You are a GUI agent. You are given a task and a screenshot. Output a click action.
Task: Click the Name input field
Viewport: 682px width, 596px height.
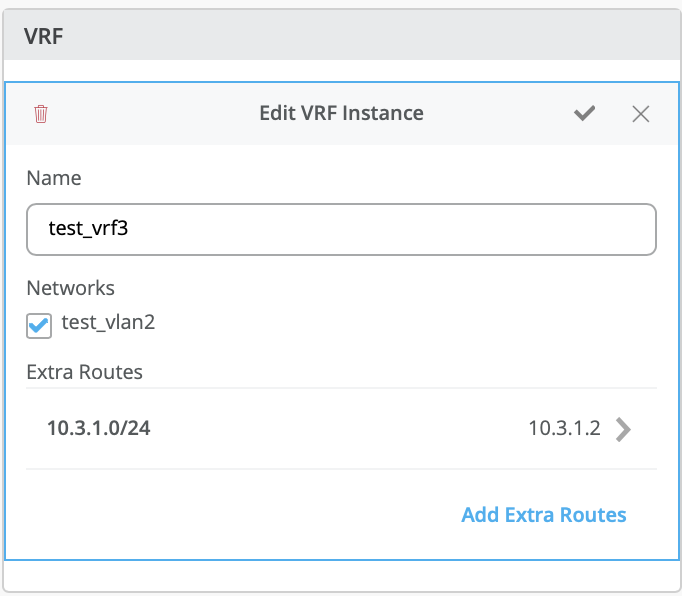pos(341,229)
